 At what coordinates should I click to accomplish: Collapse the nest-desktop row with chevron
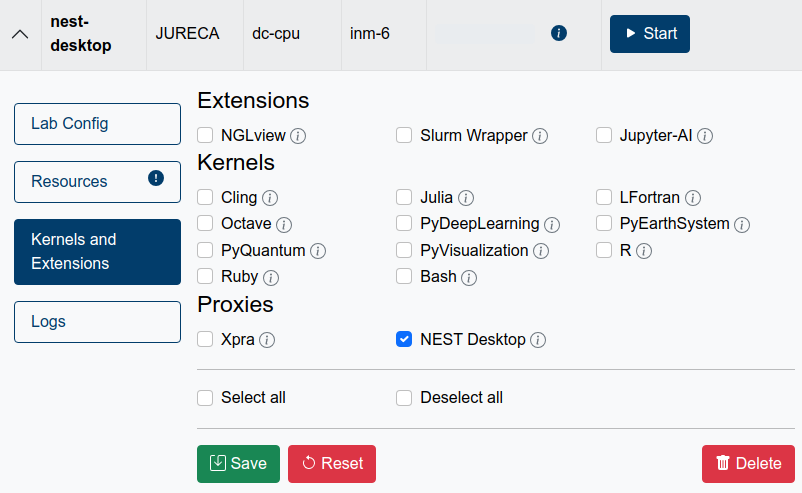tap(20, 34)
